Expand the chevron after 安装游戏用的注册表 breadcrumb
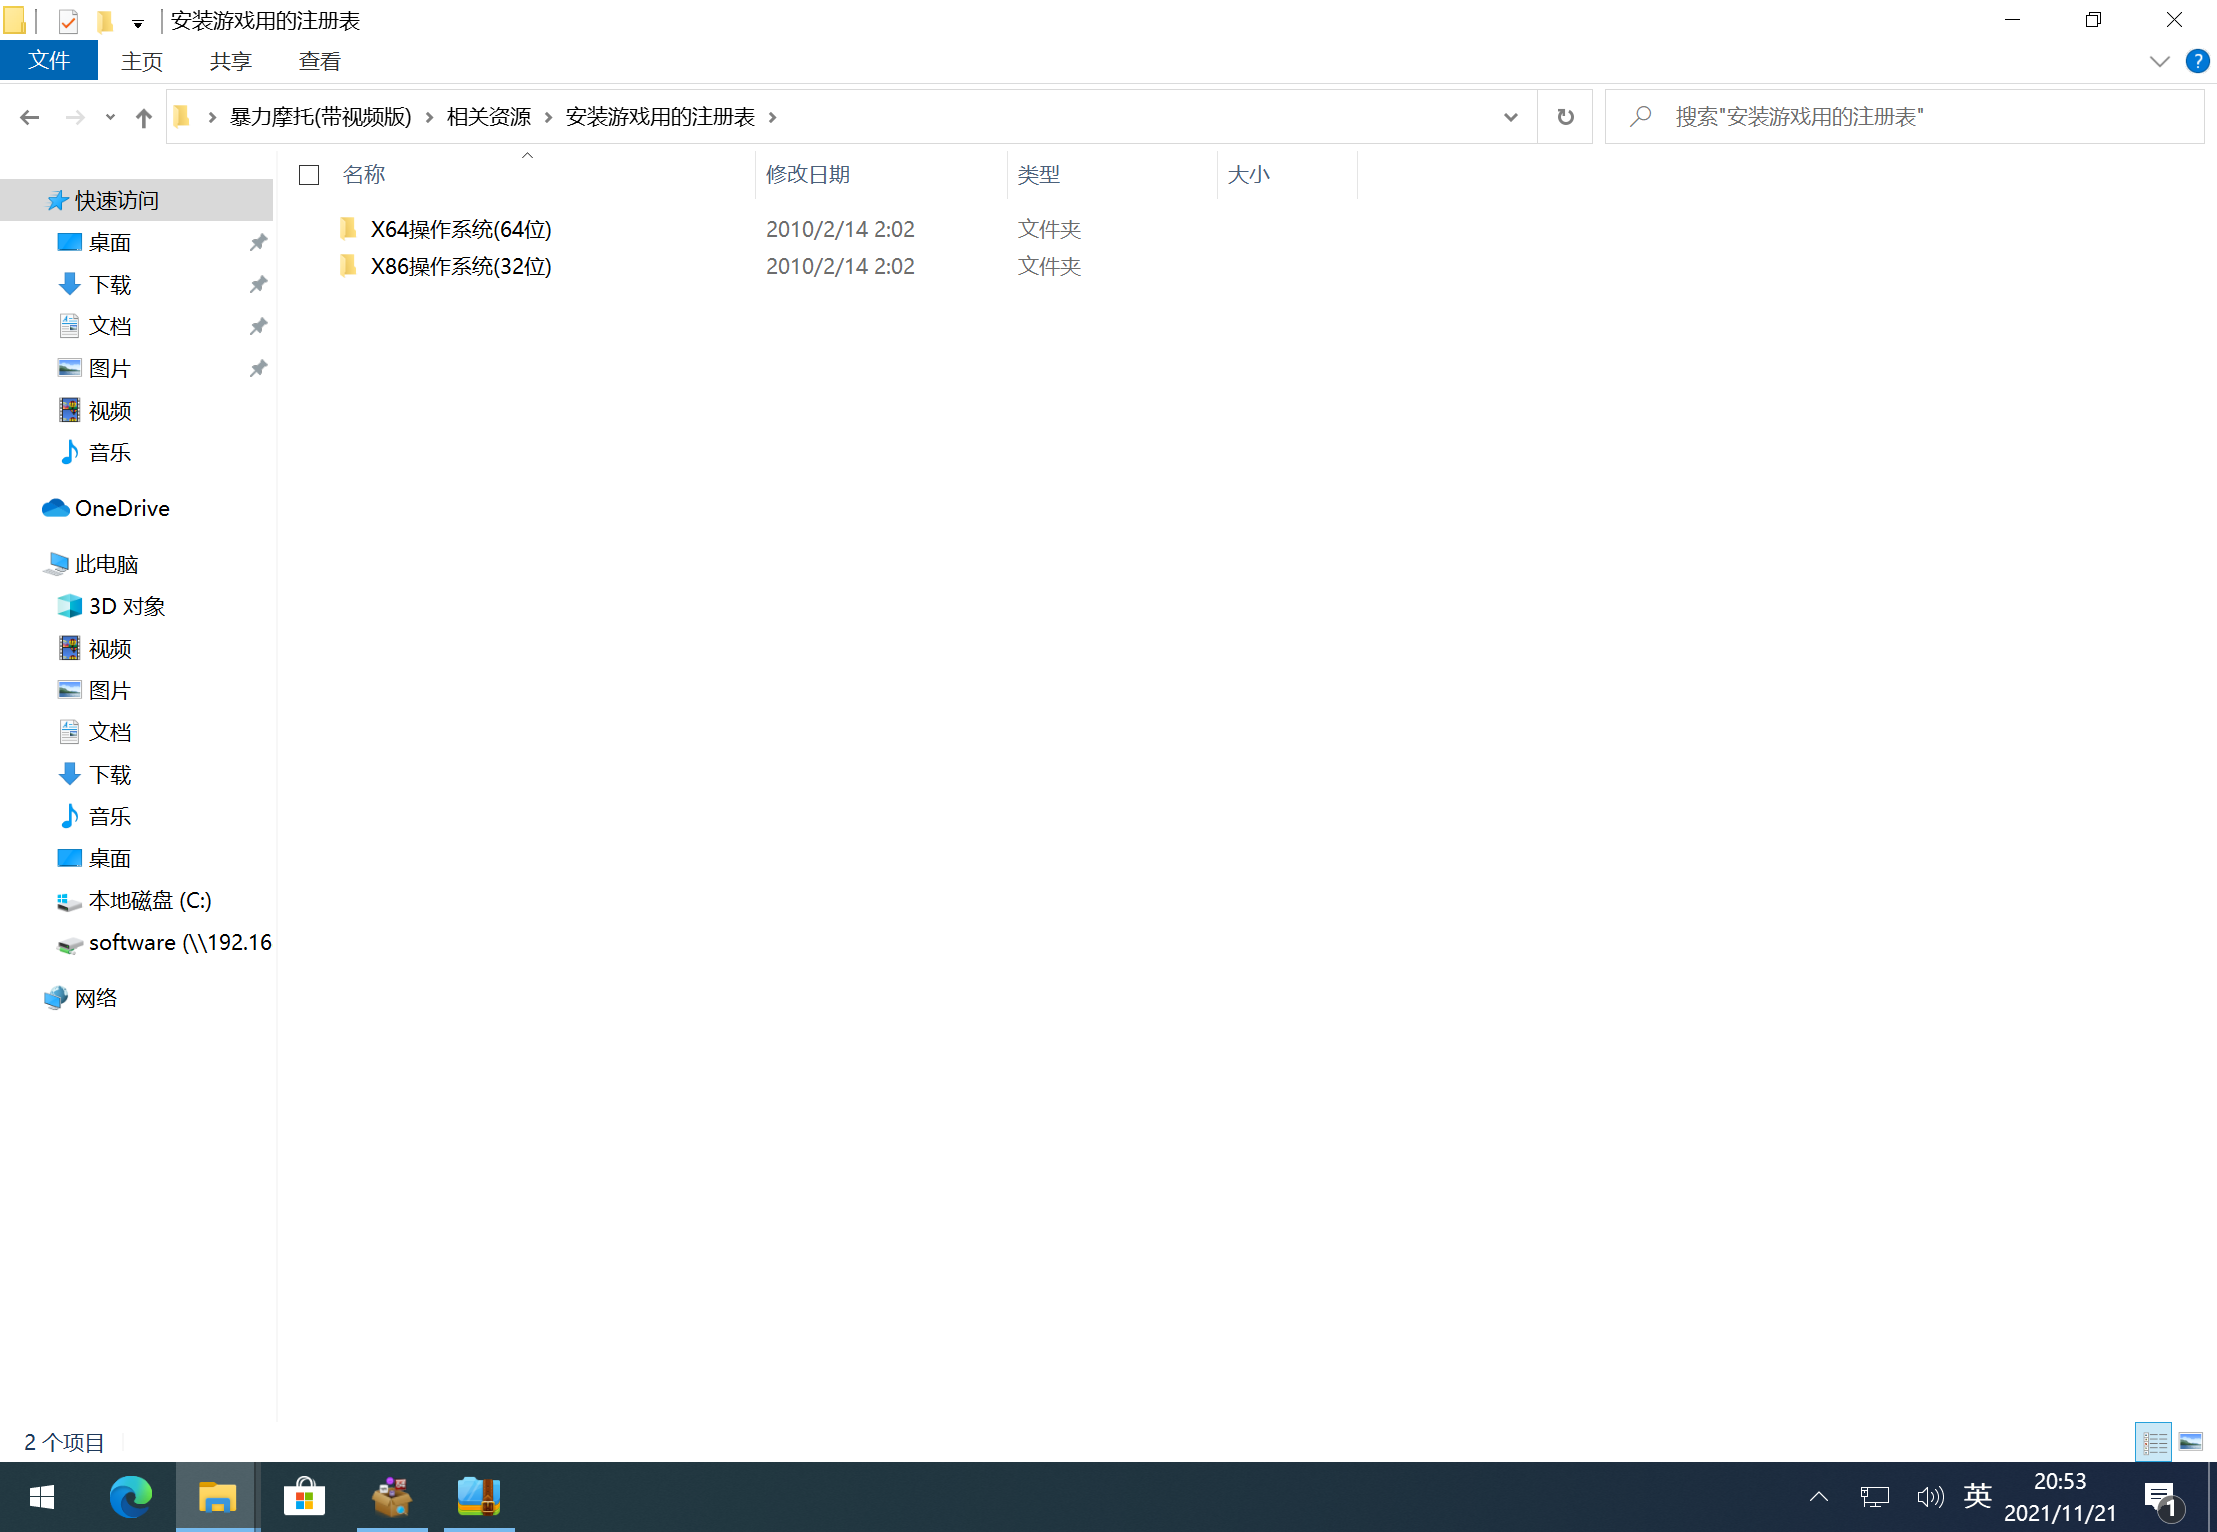Screen dimensions: 2217x1532 [772, 117]
